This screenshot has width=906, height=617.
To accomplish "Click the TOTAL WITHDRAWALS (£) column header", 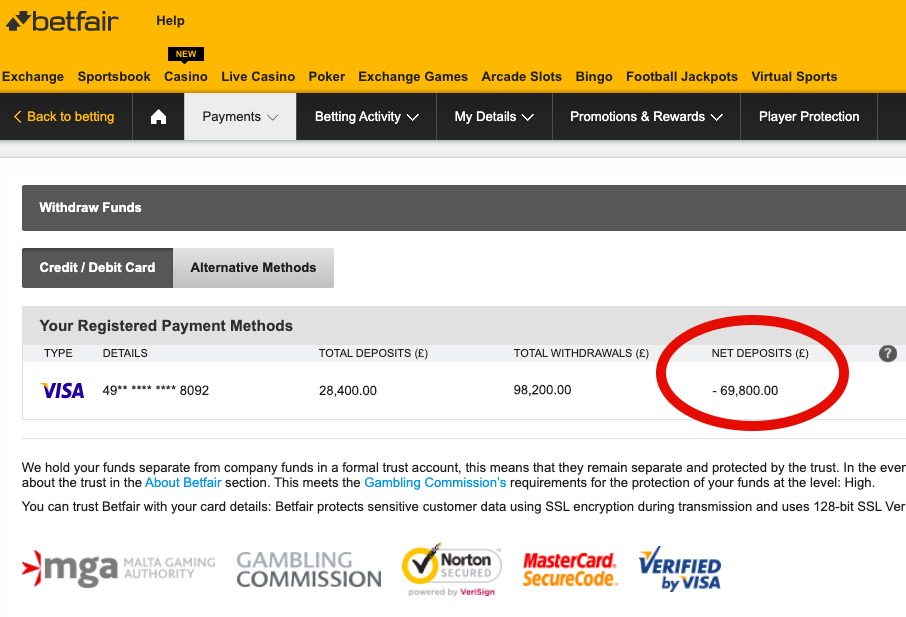I will coord(581,353).
